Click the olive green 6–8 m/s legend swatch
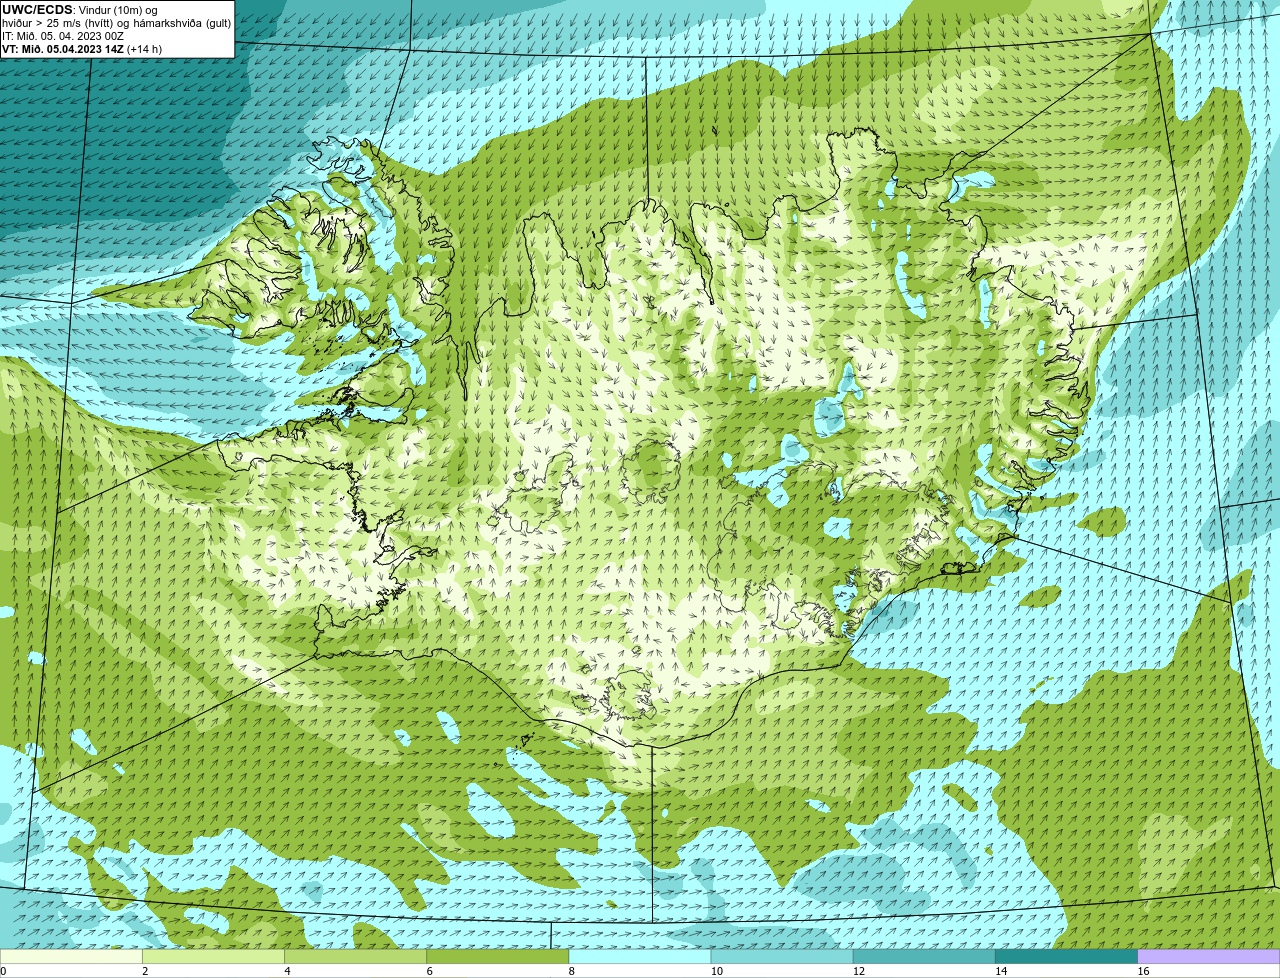This screenshot has width=1280, height=978. pyautogui.click(x=498, y=957)
